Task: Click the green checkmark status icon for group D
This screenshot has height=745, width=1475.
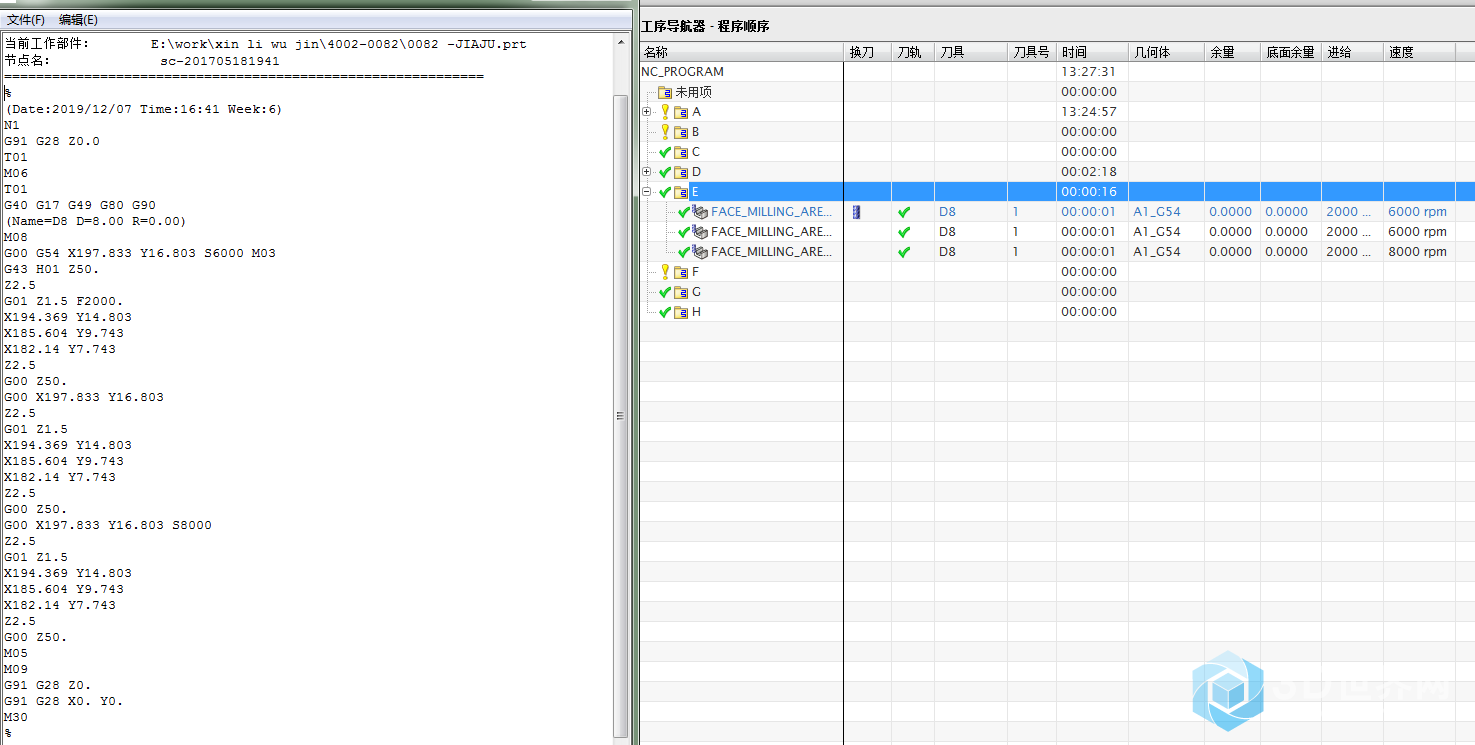Action: tap(665, 172)
